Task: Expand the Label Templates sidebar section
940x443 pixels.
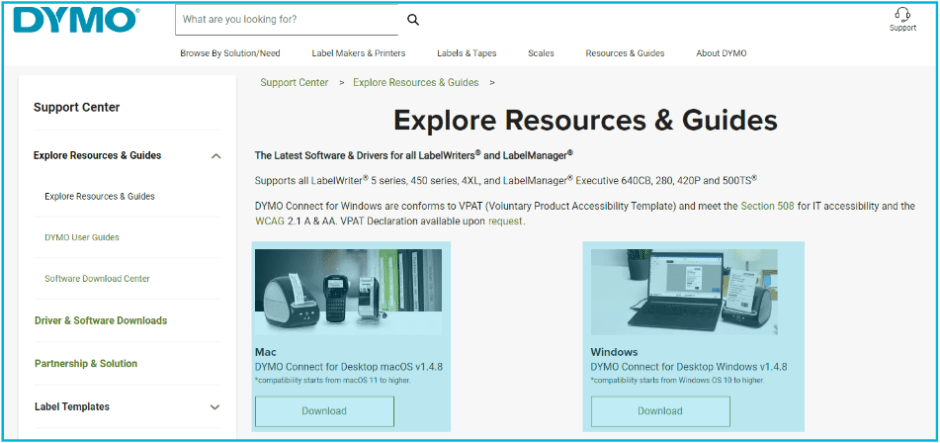Action: 215,407
